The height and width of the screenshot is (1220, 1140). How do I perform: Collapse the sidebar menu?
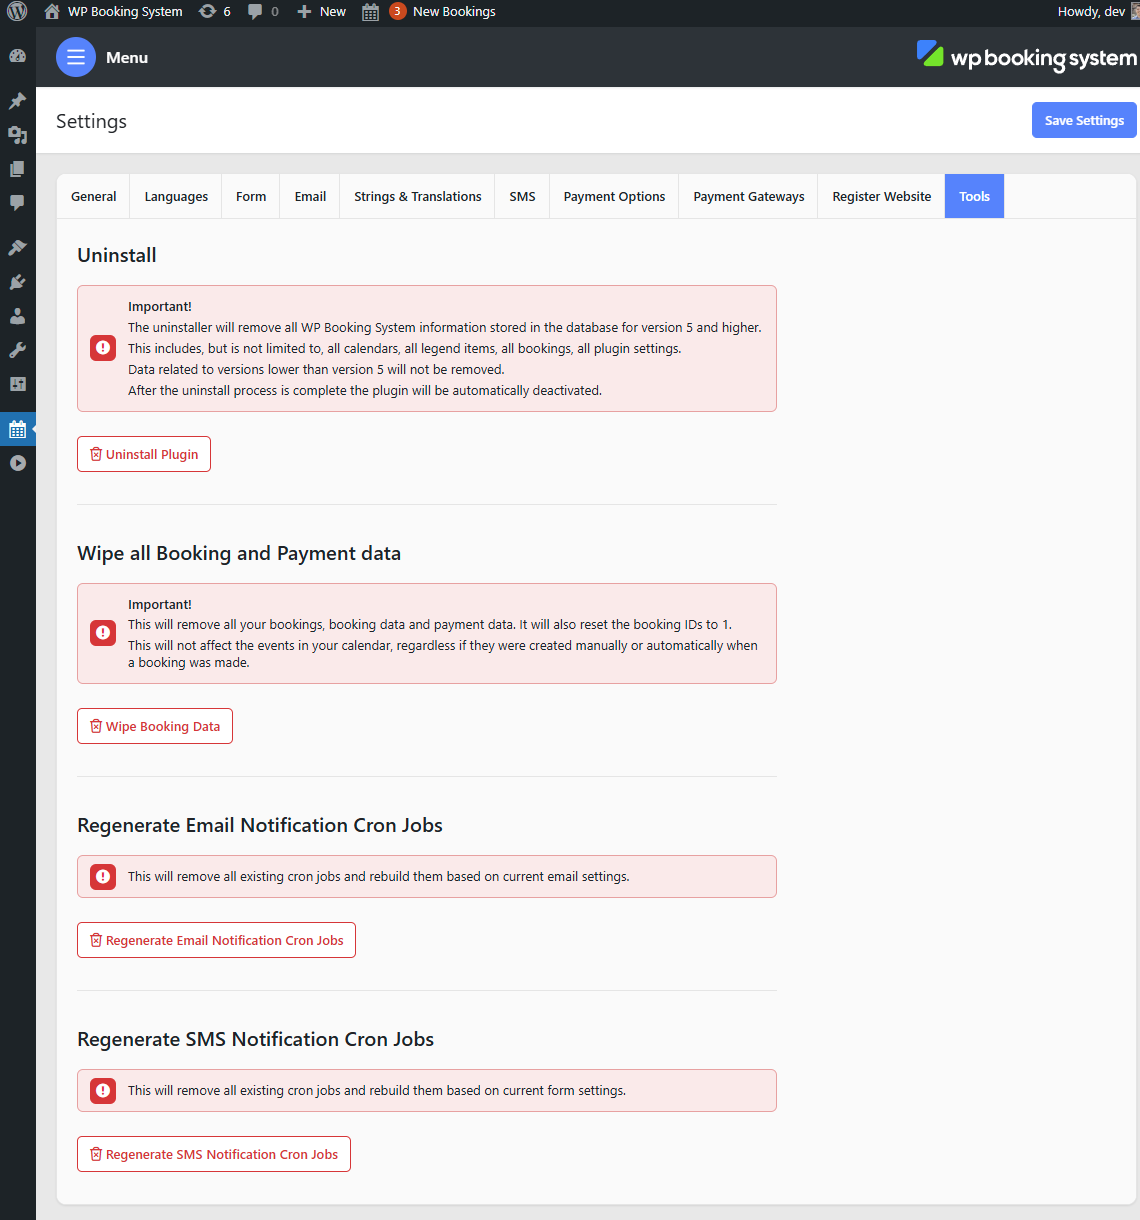coord(17,463)
